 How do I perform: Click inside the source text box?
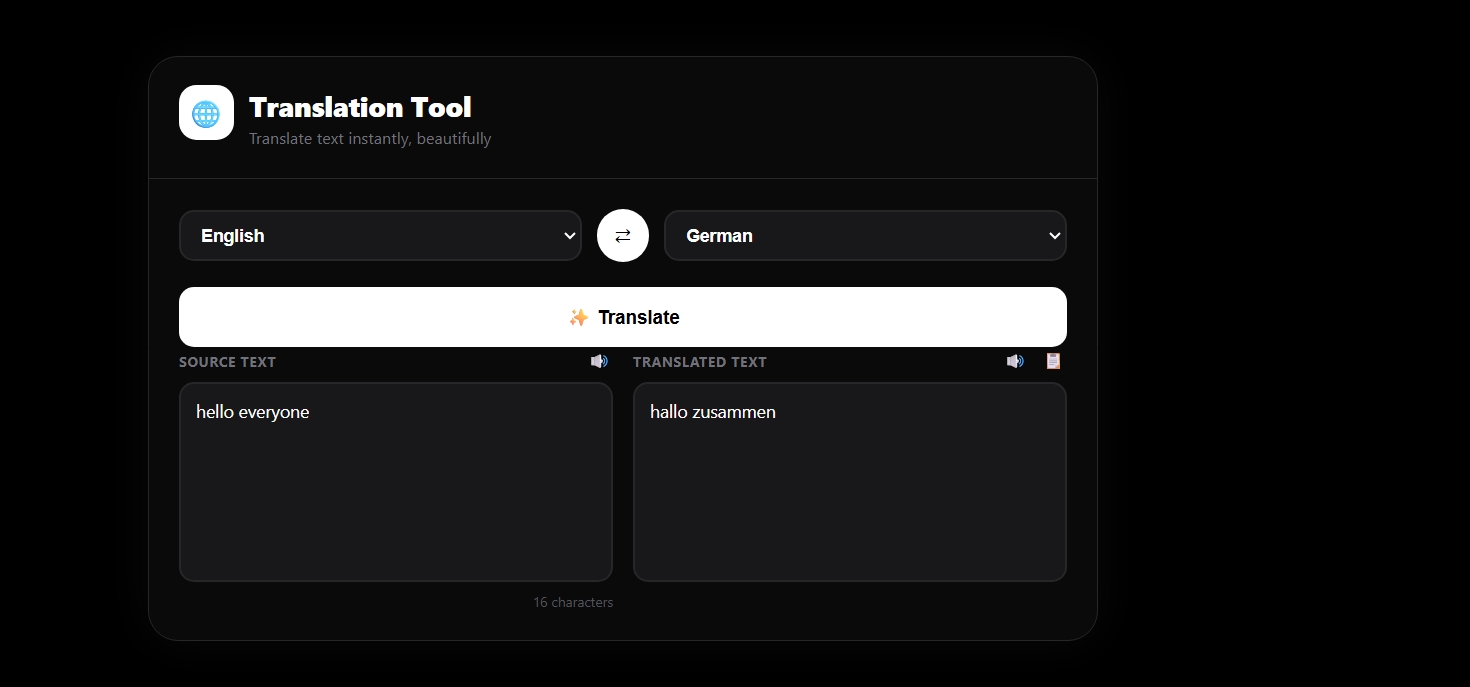396,482
